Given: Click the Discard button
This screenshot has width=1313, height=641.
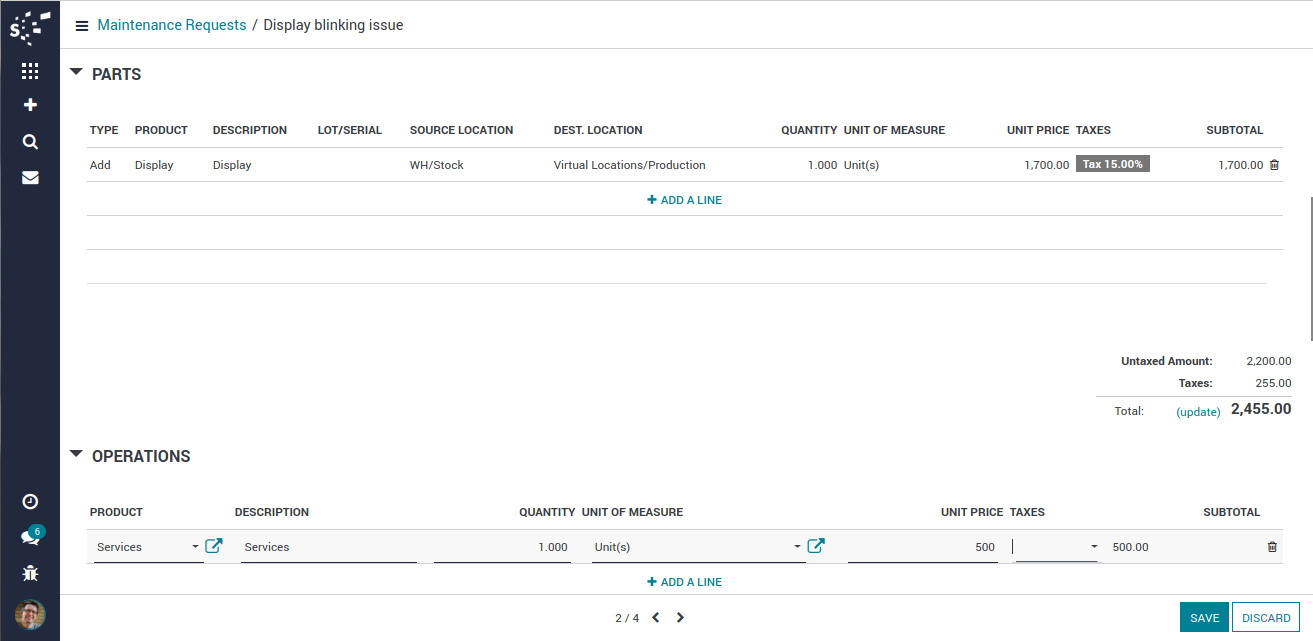Looking at the screenshot, I should click(1266, 618).
